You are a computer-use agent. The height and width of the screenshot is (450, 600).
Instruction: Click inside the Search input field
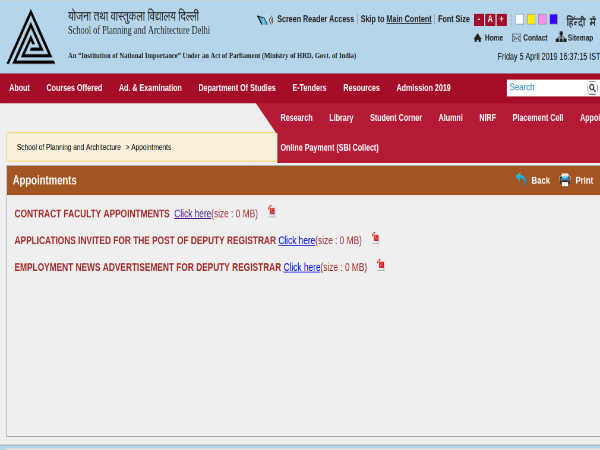pos(546,88)
